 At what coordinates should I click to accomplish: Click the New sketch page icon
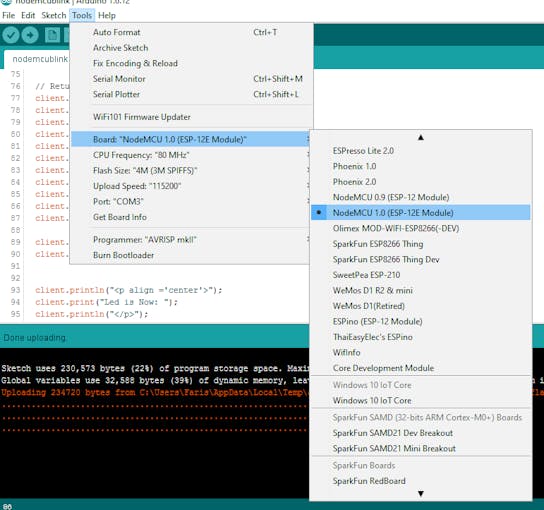coord(52,35)
